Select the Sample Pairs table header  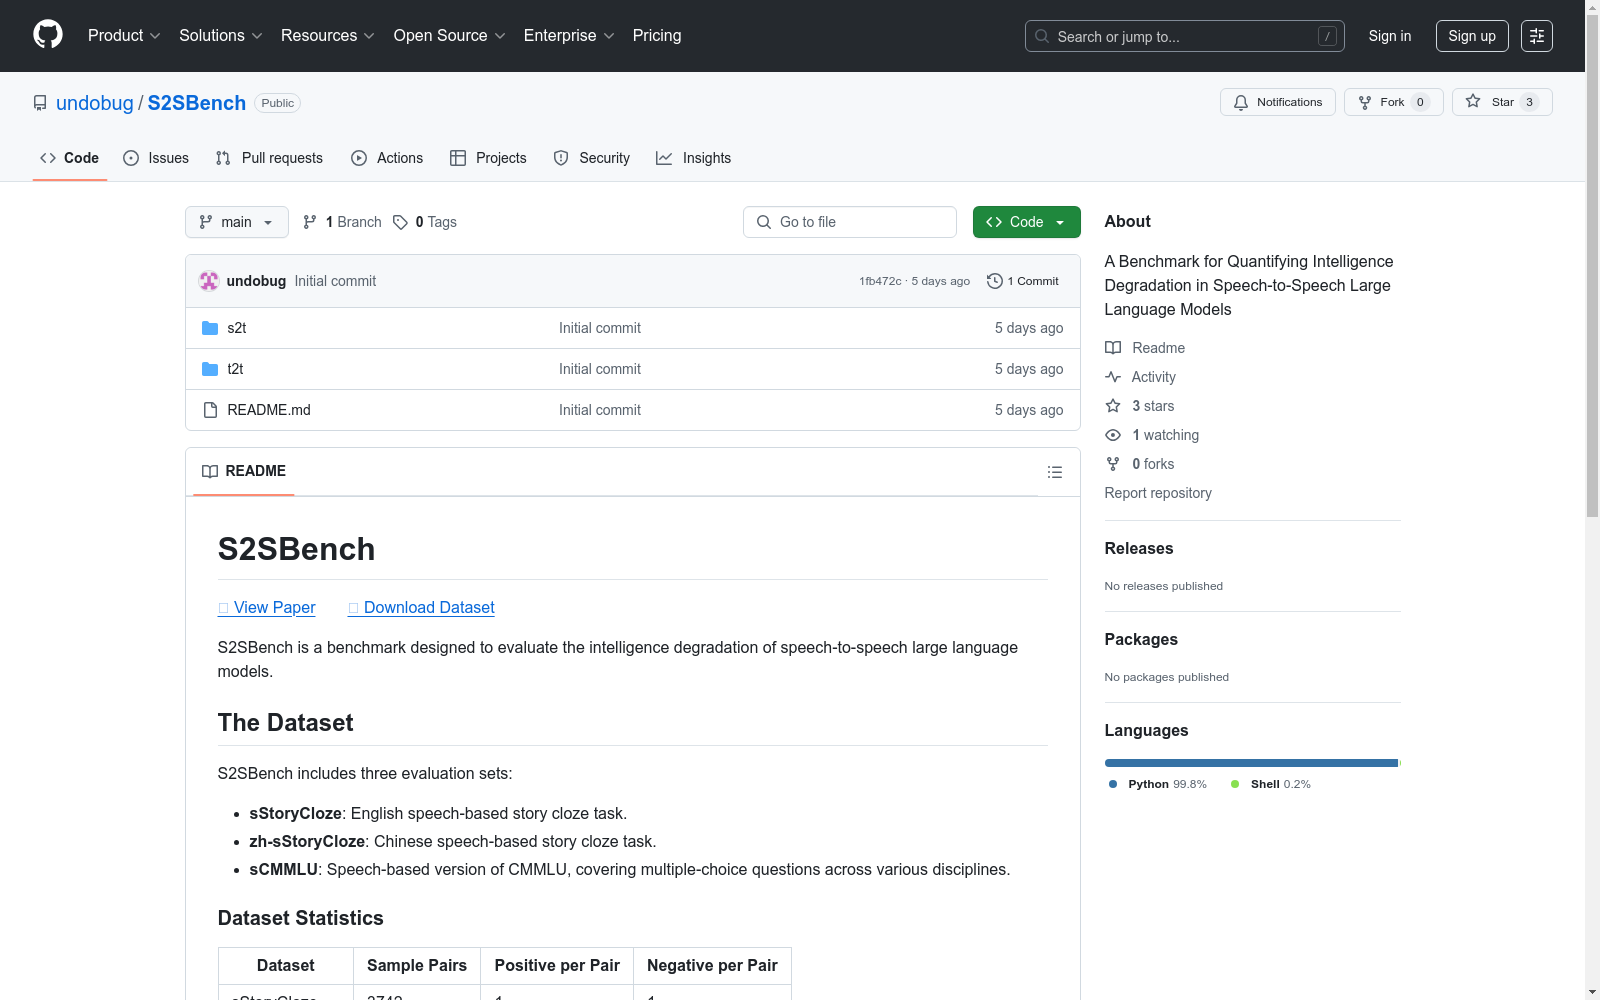[x=417, y=966]
